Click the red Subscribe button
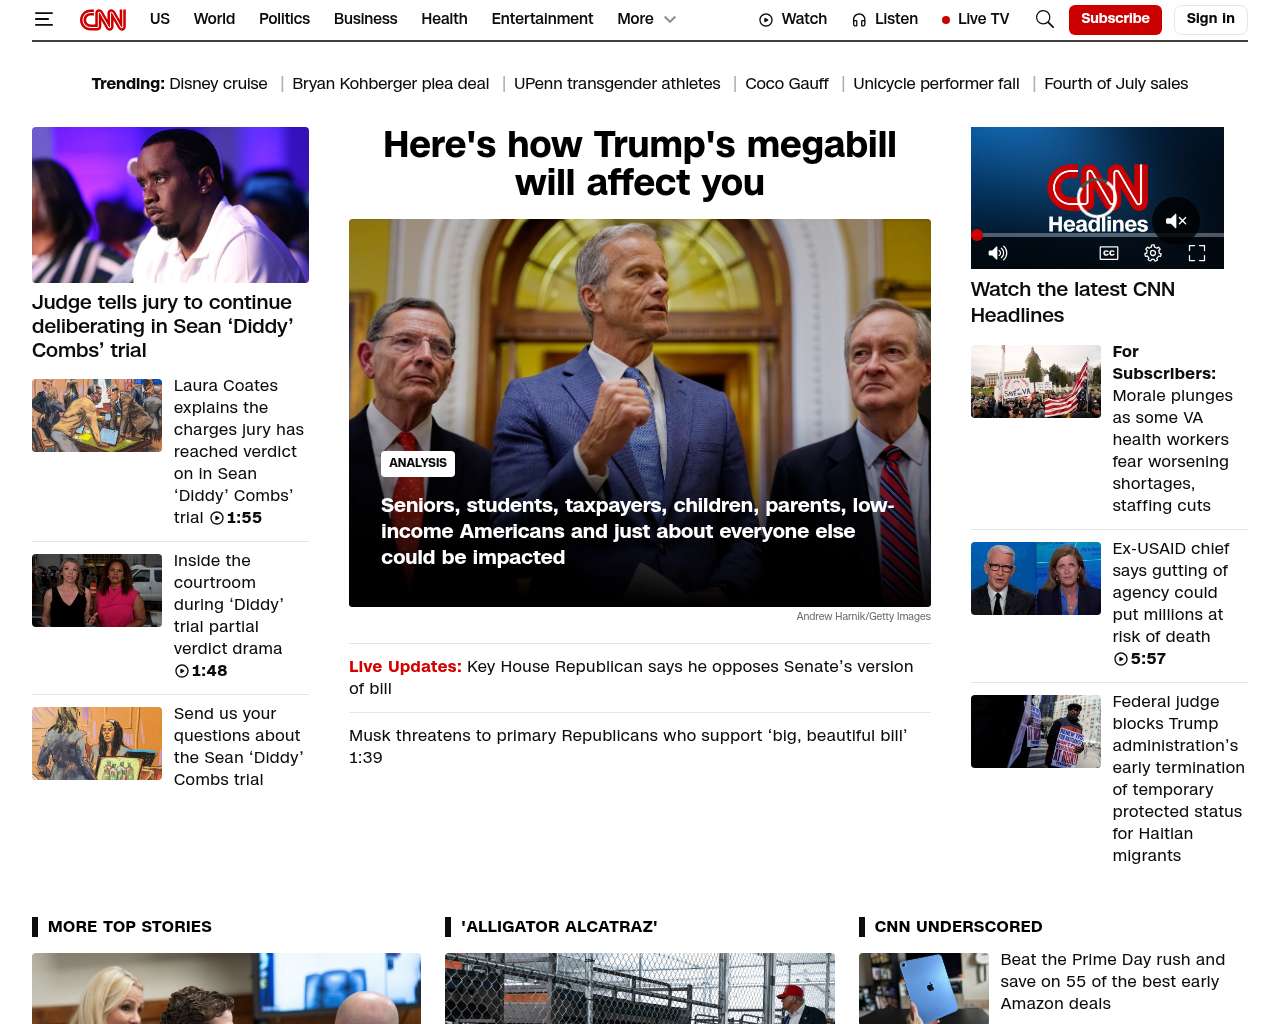Screen dimensions: 1280x1024 pyautogui.click(x=1115, y=19)
